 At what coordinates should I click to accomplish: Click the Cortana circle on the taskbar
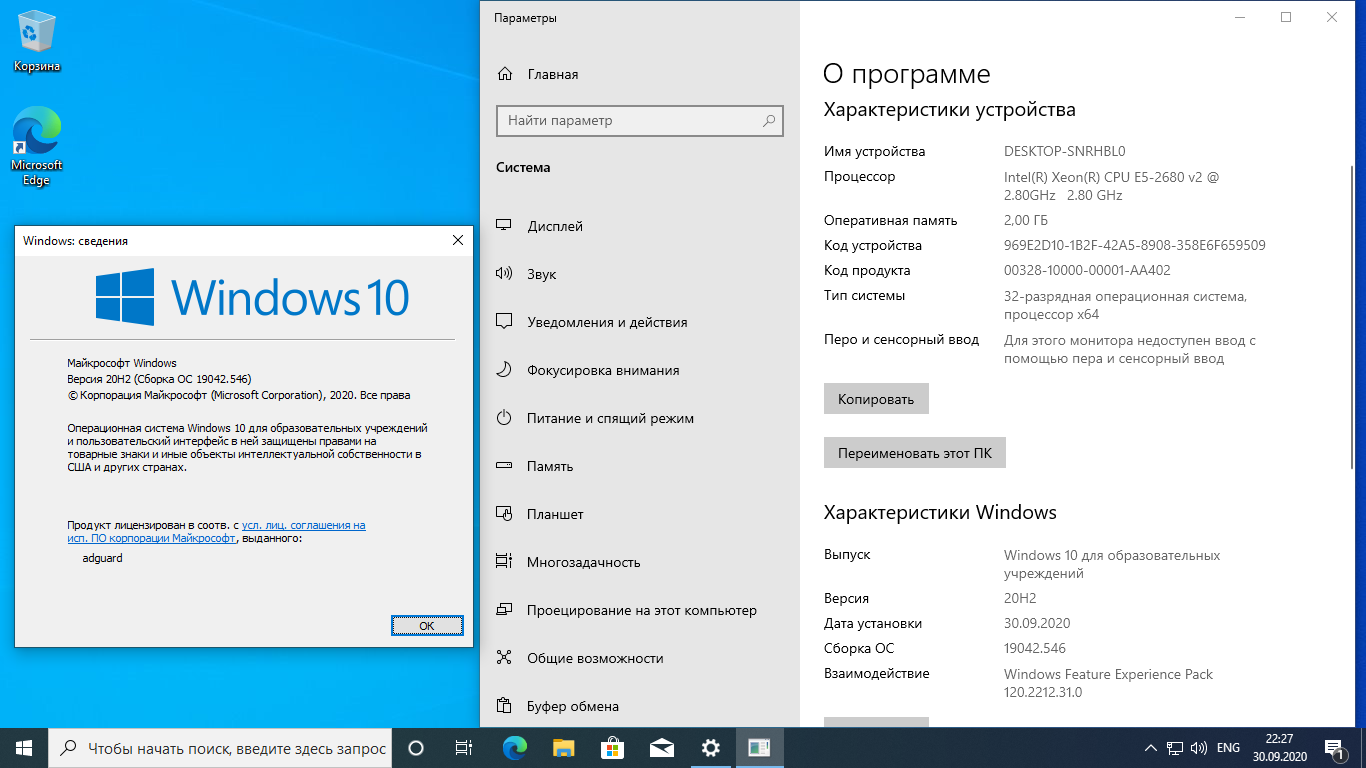(x=417, y=748)
